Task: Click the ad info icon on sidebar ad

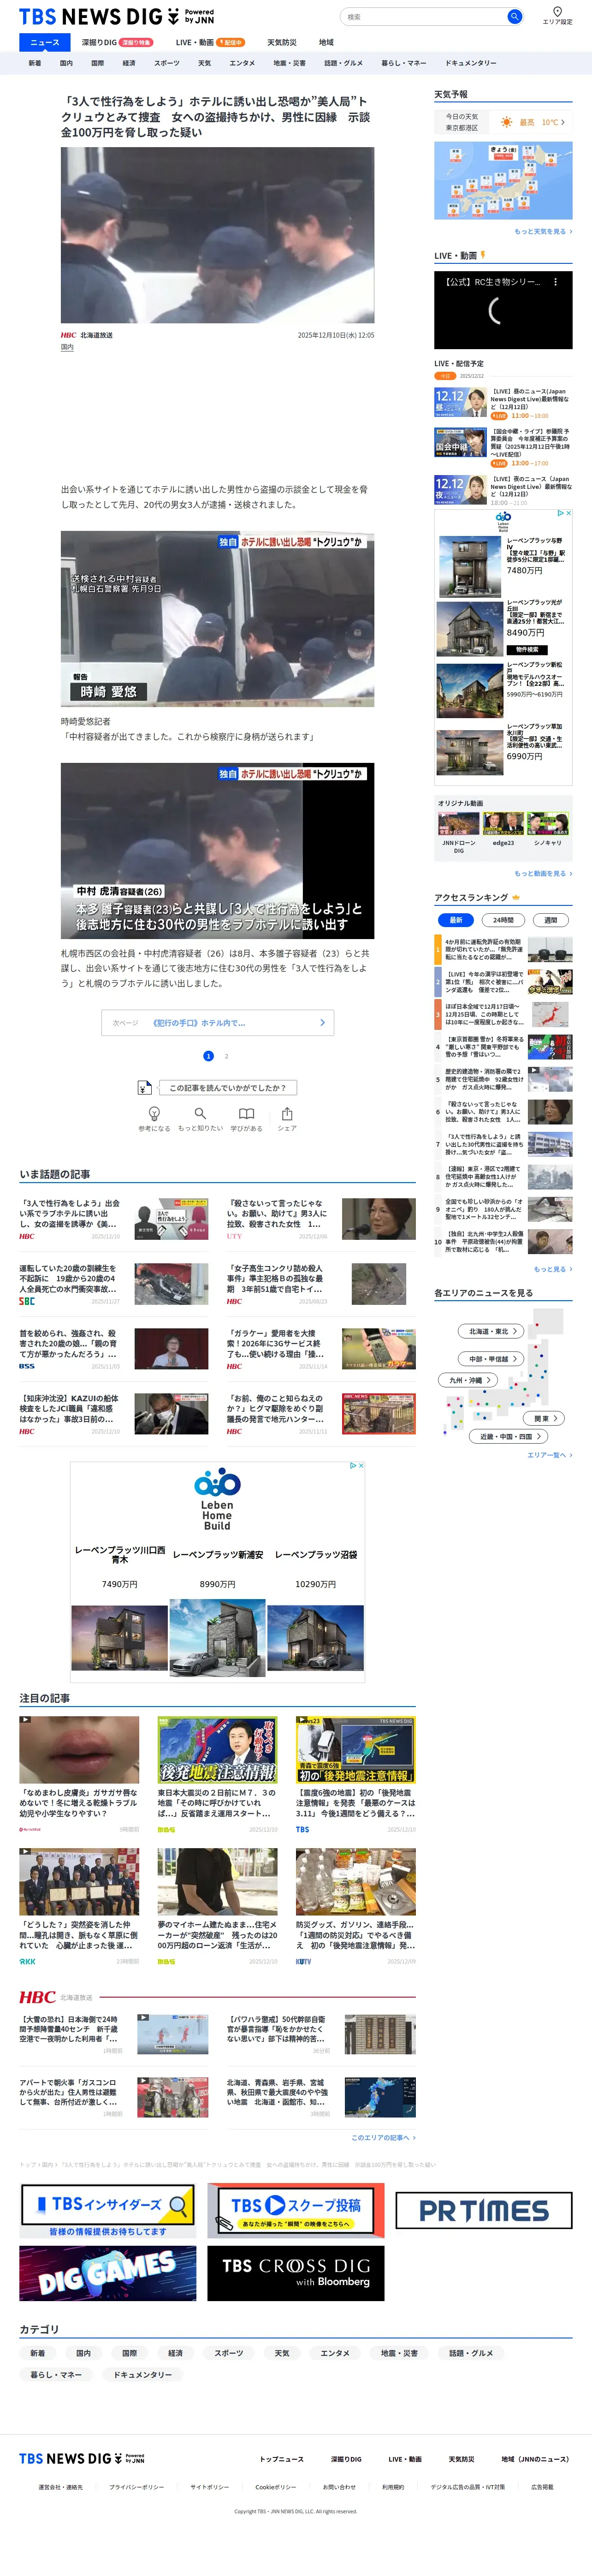Action: coord(560,513)
